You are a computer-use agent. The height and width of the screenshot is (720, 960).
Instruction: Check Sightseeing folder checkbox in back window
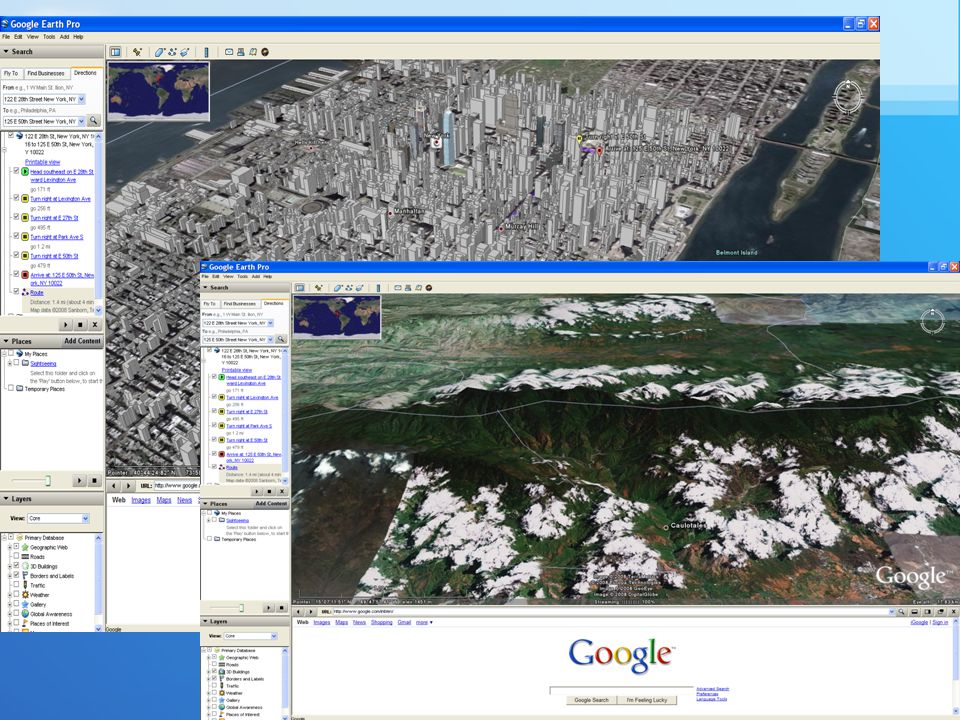tap(17, 363)
